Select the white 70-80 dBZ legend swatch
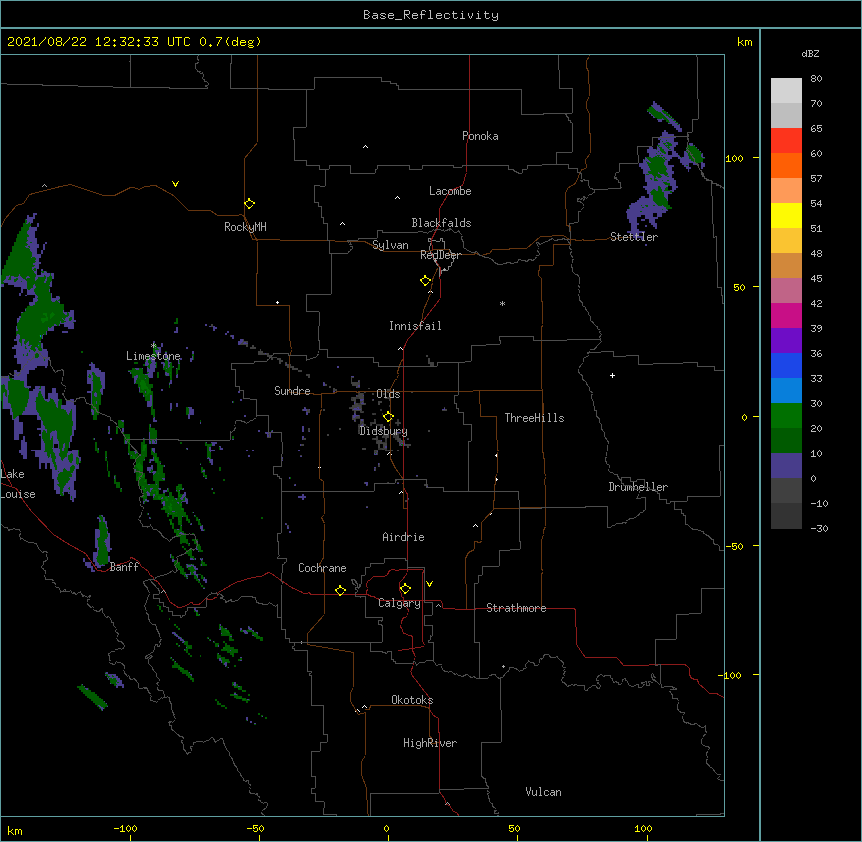The height and width of the screenshot is (842, 862). (786, 91)
